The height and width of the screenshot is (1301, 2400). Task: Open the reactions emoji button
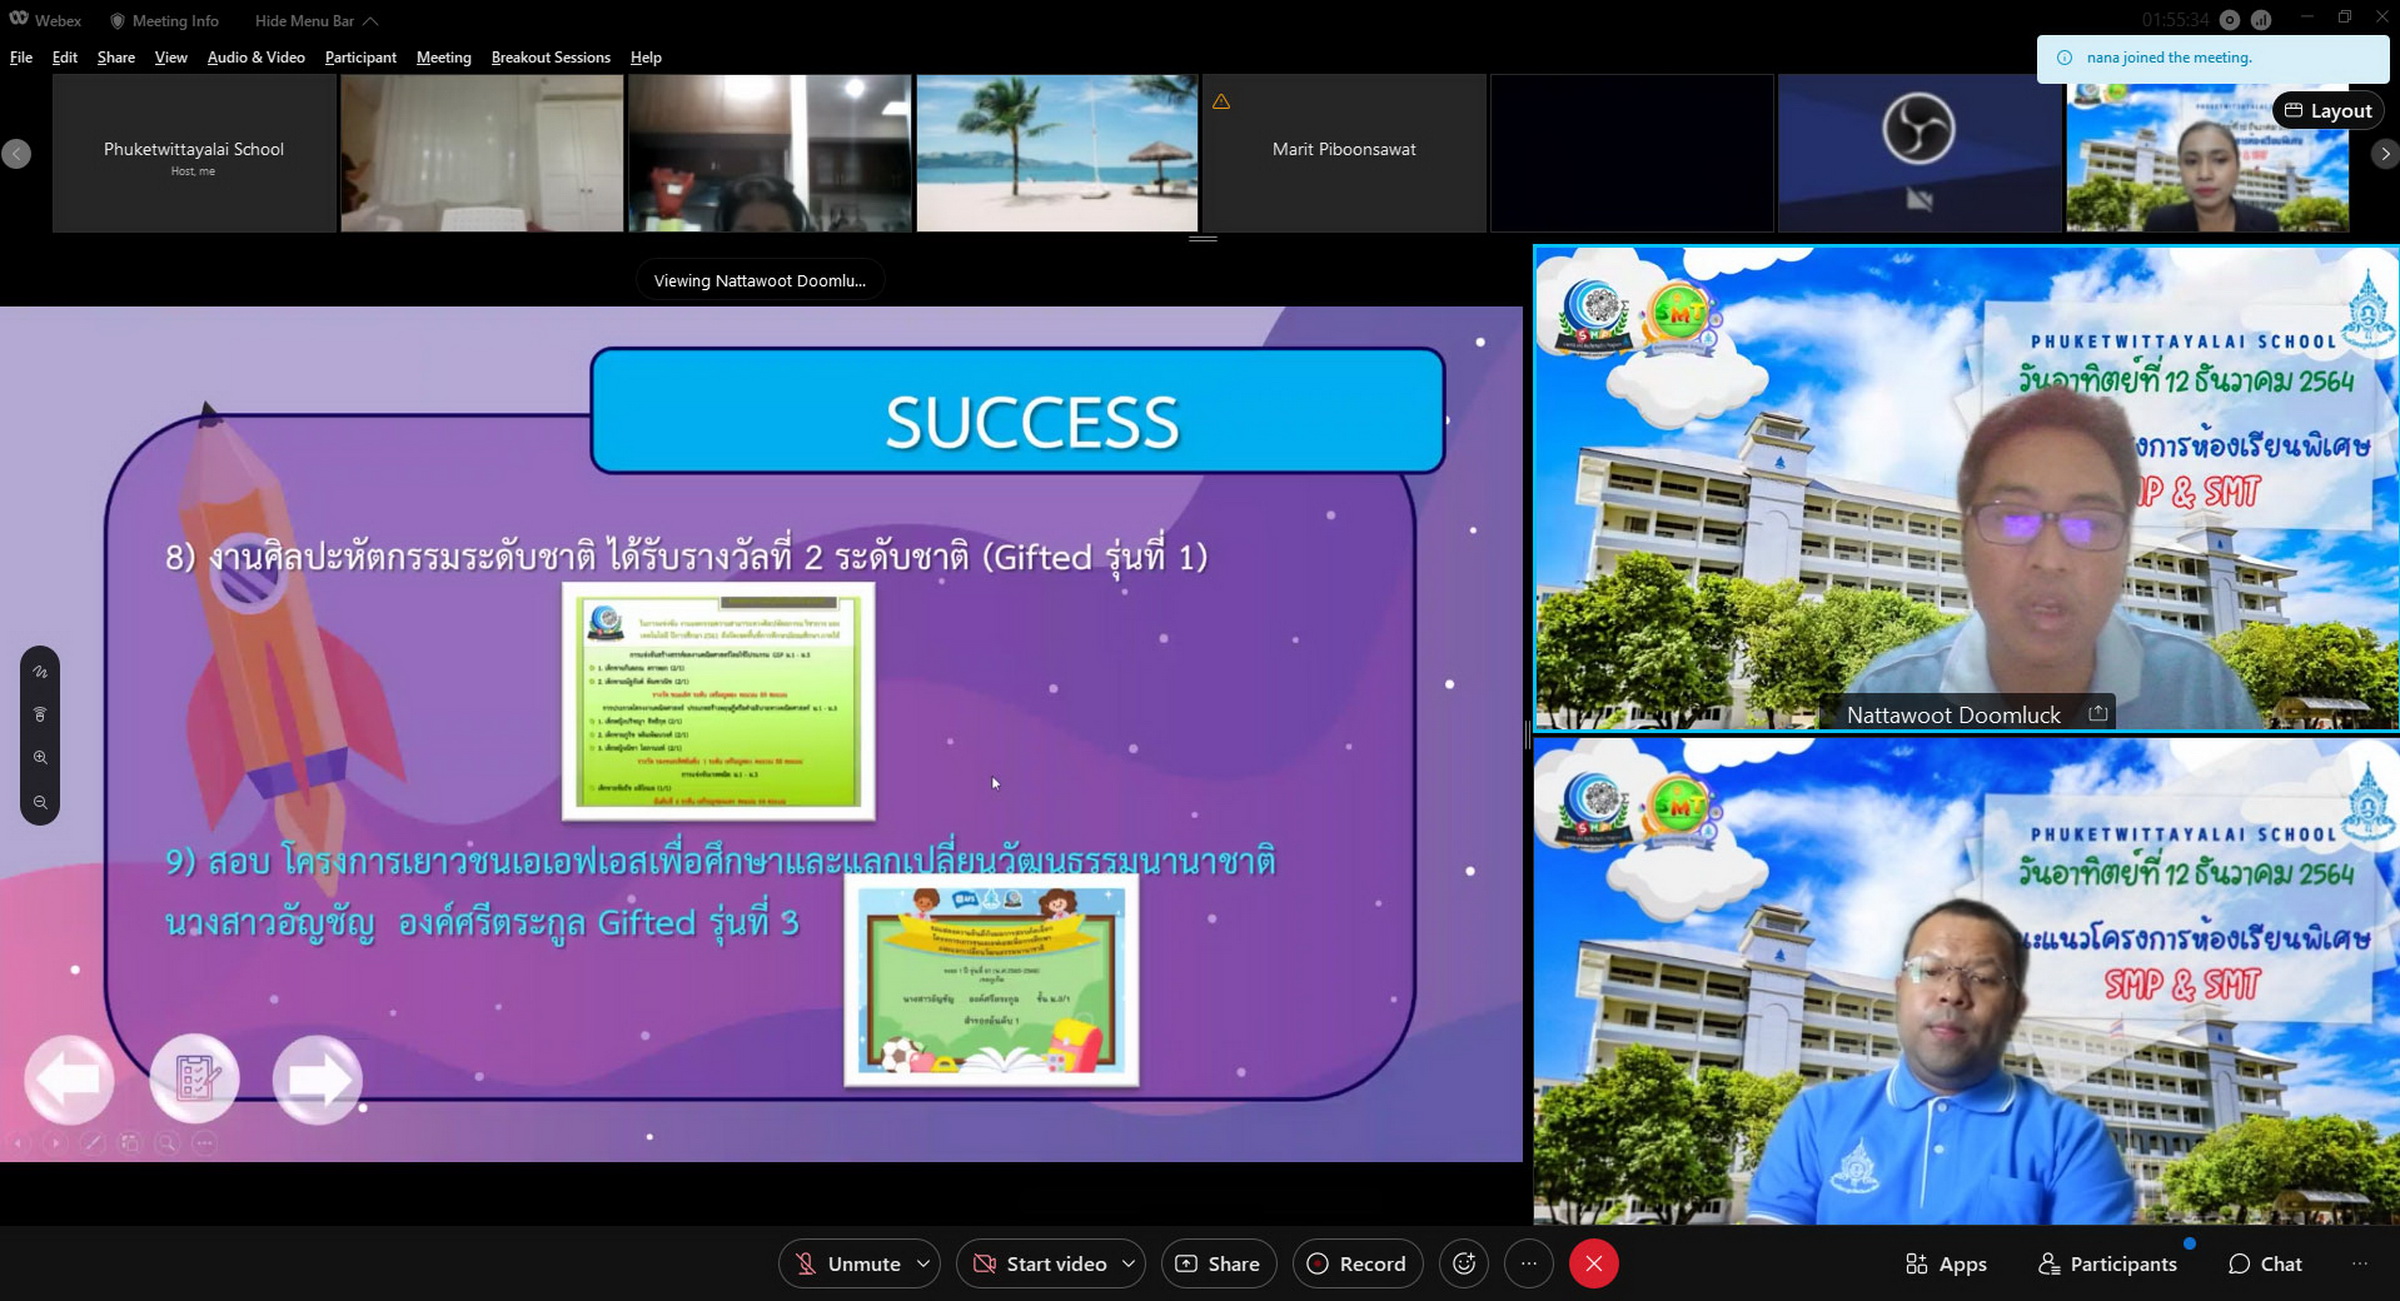(x=1464, y=1264)
